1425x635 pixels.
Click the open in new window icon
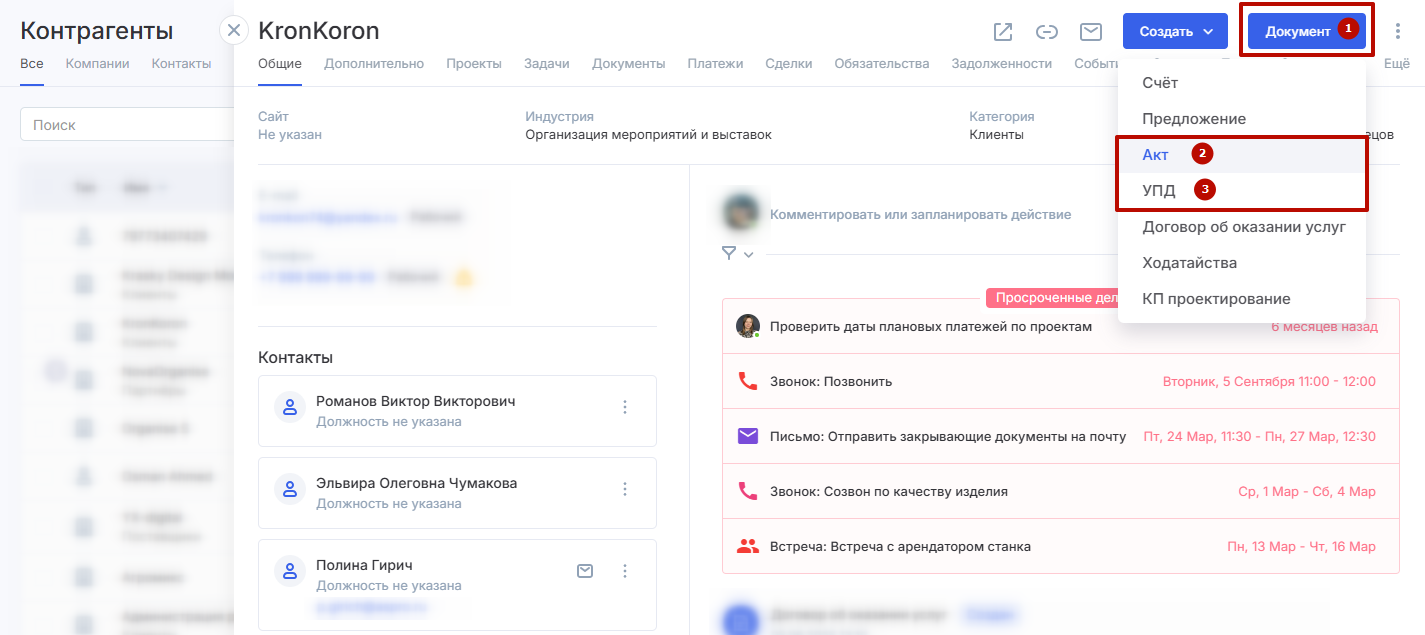[x=1003, y=32]
